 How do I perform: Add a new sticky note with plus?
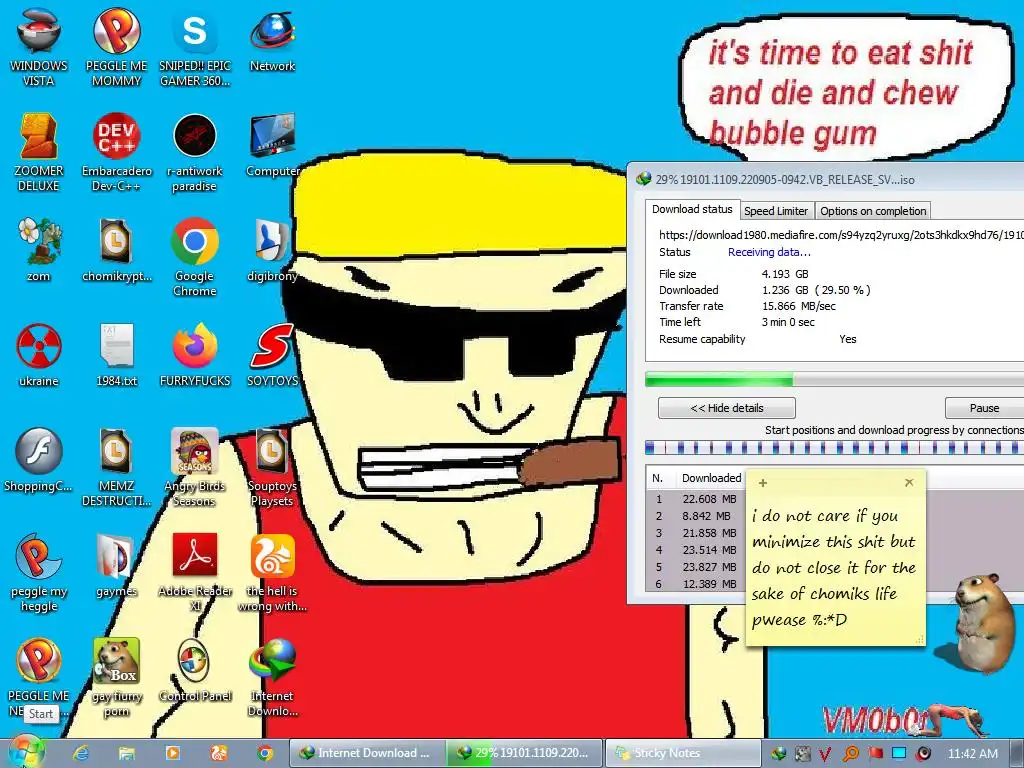[x=762, y=483]
